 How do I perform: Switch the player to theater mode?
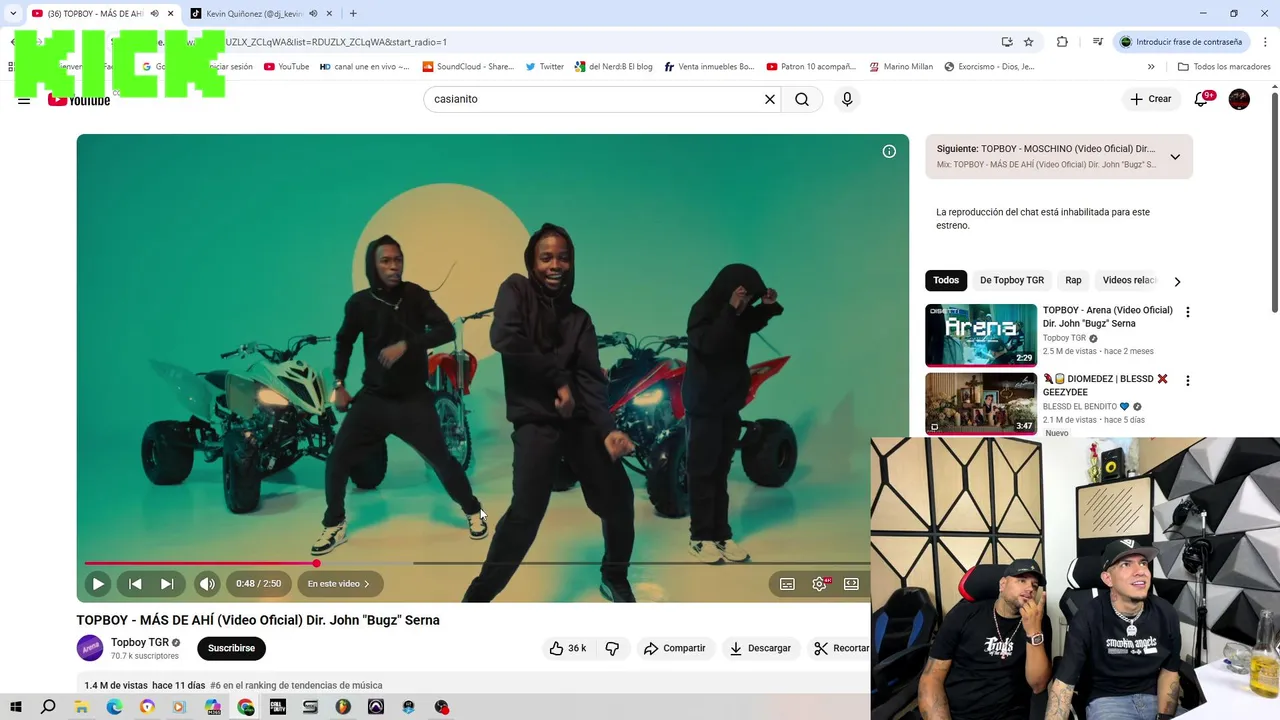tap(851, 584)
